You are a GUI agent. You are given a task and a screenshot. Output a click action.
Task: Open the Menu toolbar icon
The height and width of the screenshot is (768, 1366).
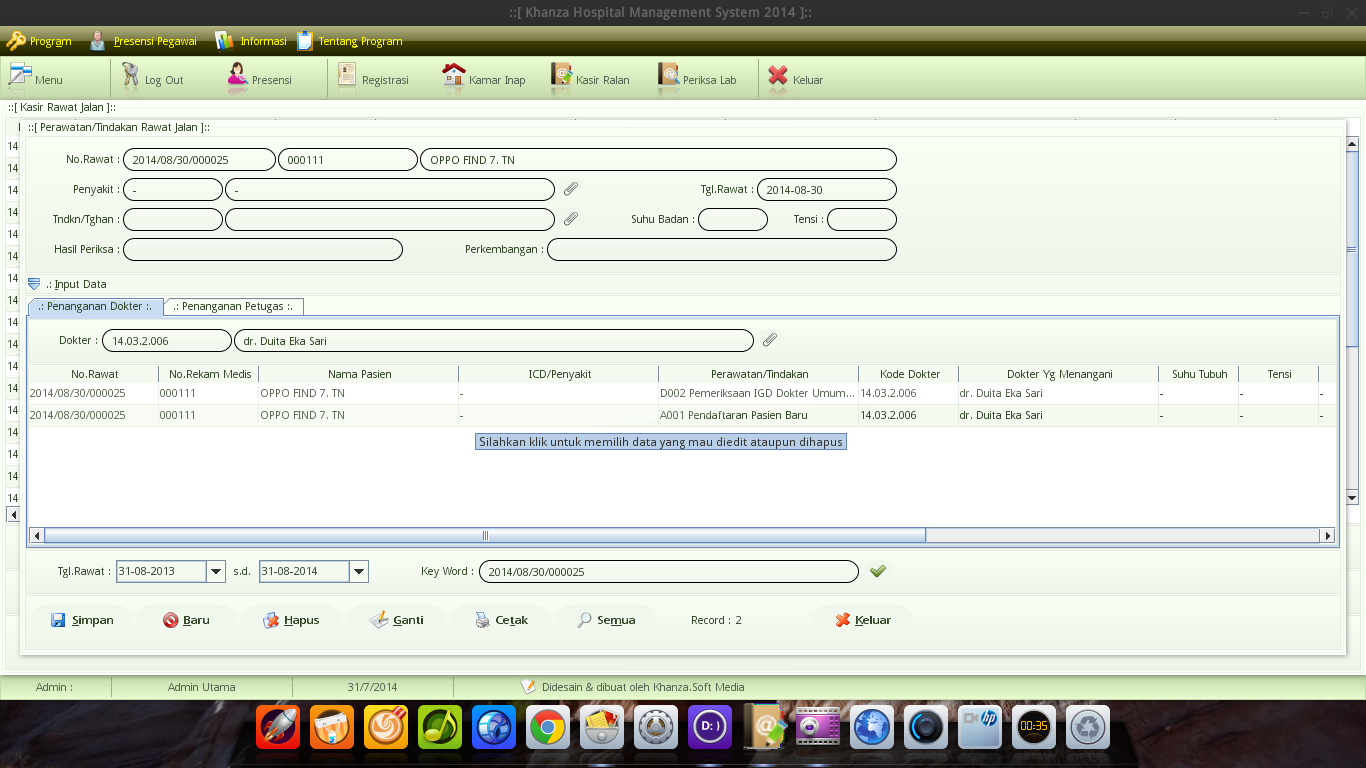pos(38,78)
